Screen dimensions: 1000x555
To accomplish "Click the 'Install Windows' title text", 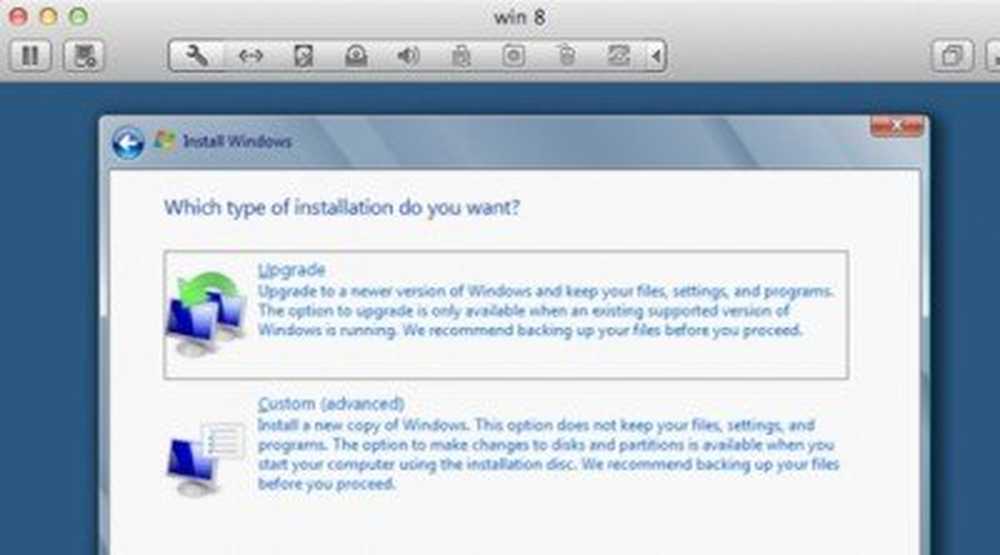I will tap(237, 141).
